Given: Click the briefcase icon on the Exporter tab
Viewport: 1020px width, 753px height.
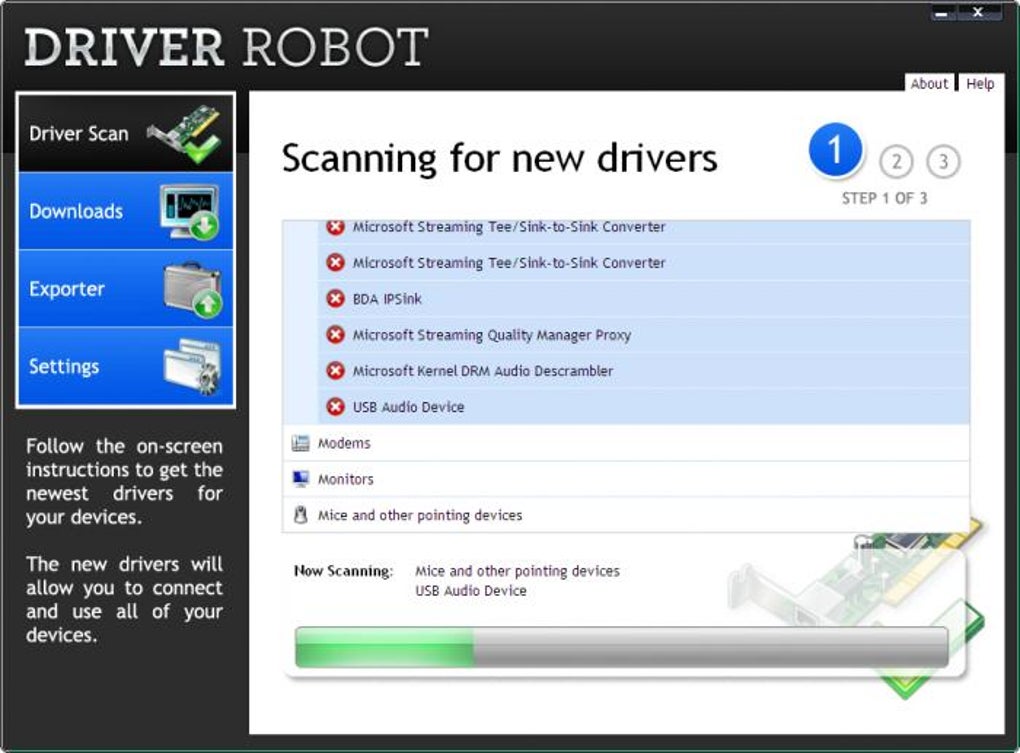Looking at the screenshot, I should pos(193,288).
